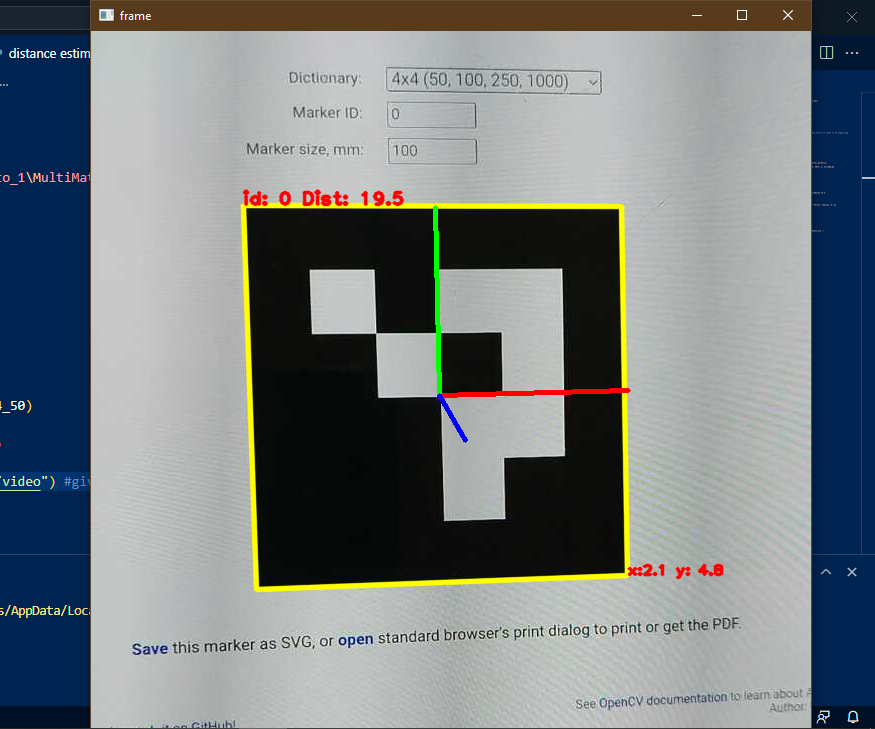This screenshot has height=729, width=875.
Task: Select the Marker ID input field
Action: [431, 114]
